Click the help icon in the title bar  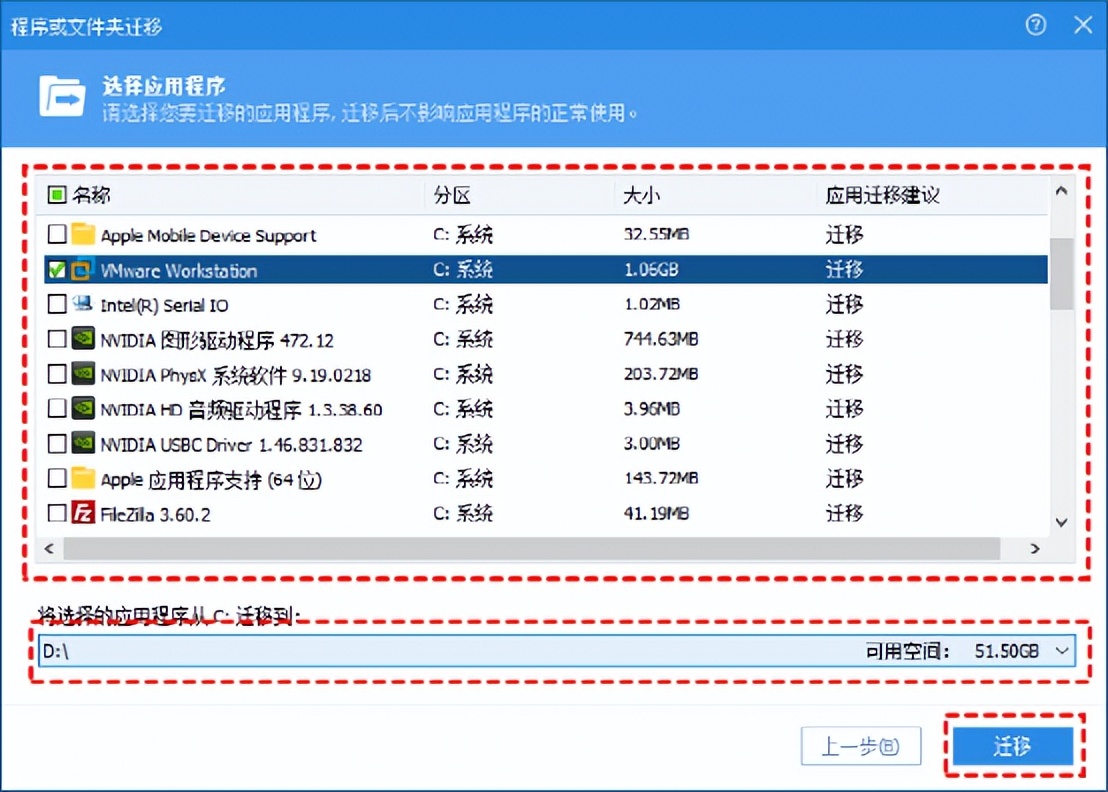pos(1035,24)
